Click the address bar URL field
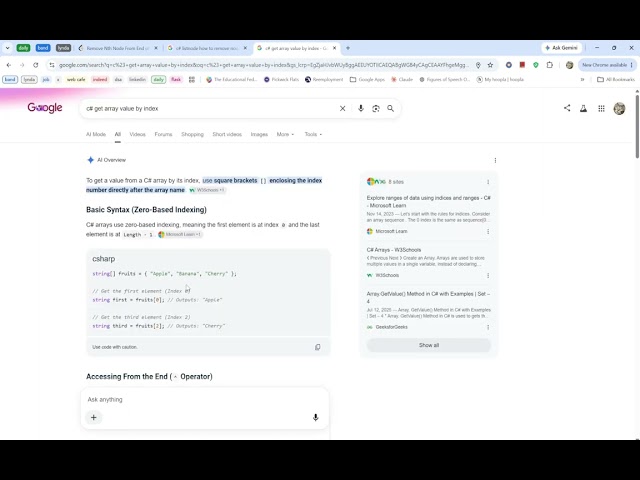Screen dimensions: 640x480 [264, 65]
